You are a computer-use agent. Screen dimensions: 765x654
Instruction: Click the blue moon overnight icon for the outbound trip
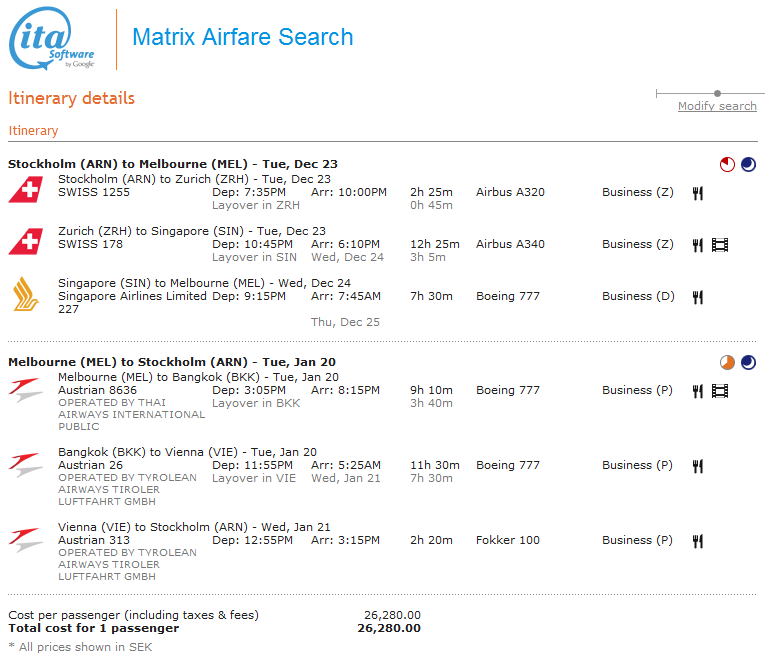coord(748,164)
